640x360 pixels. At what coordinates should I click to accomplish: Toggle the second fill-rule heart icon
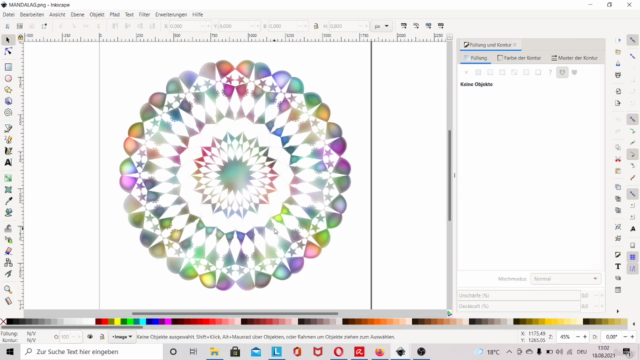point(574,72)
